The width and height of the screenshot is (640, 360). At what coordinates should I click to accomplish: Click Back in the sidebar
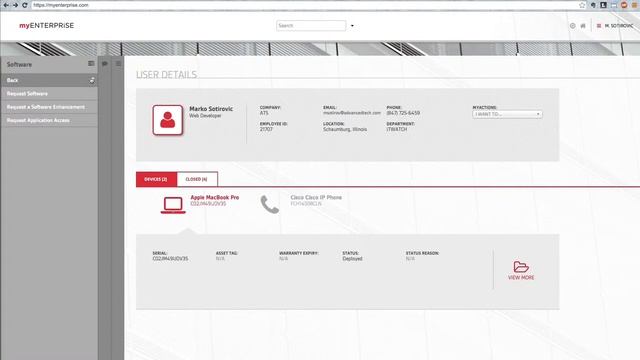49,80
